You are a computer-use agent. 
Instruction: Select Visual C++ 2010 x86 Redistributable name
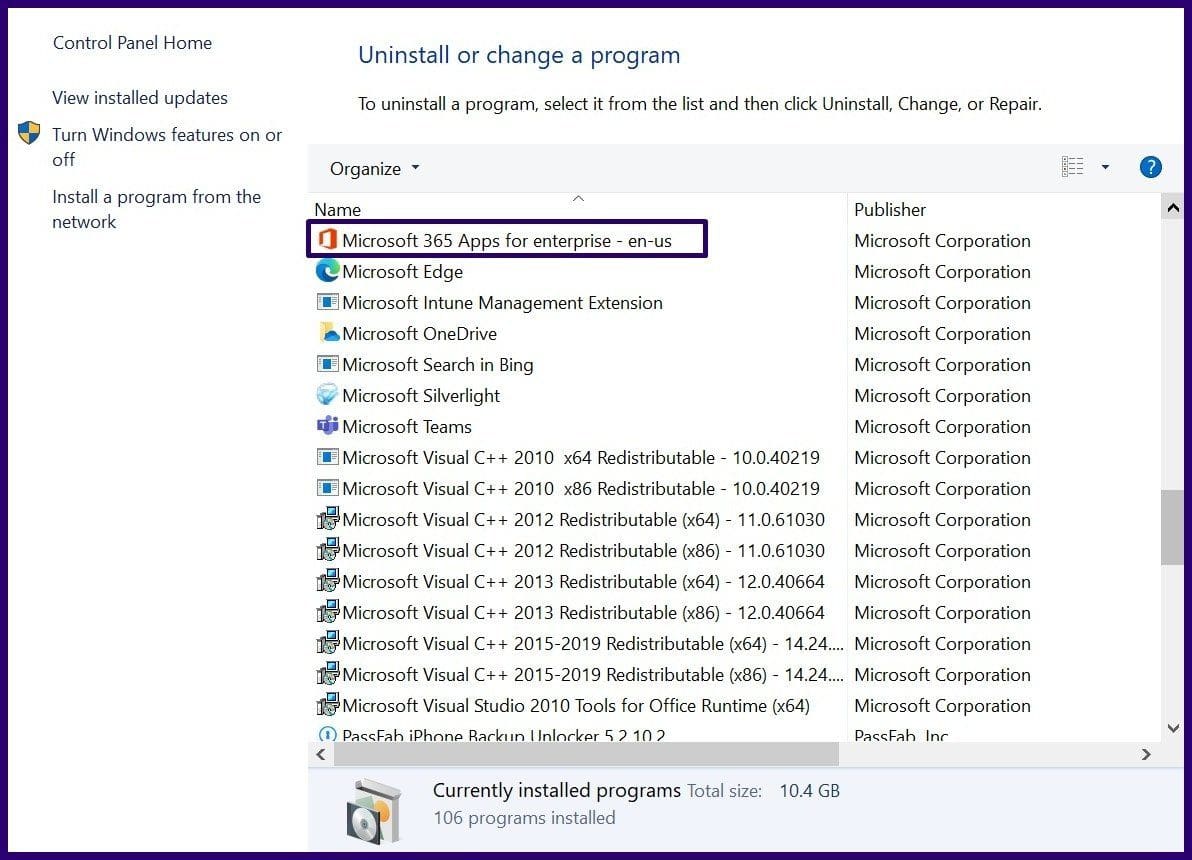point(581,488)
